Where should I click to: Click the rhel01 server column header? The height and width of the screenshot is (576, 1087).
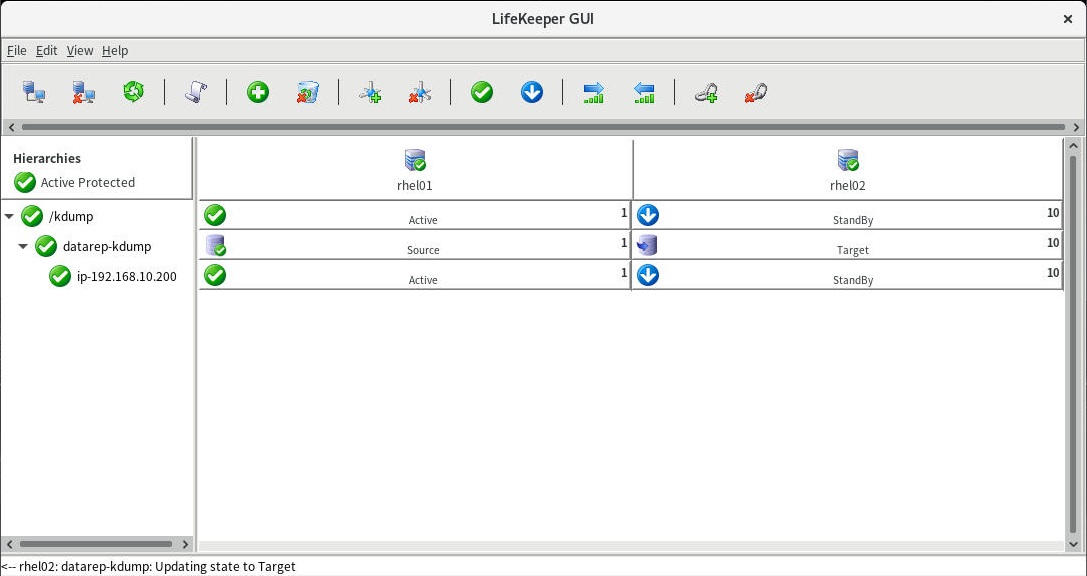coord(414,169)
